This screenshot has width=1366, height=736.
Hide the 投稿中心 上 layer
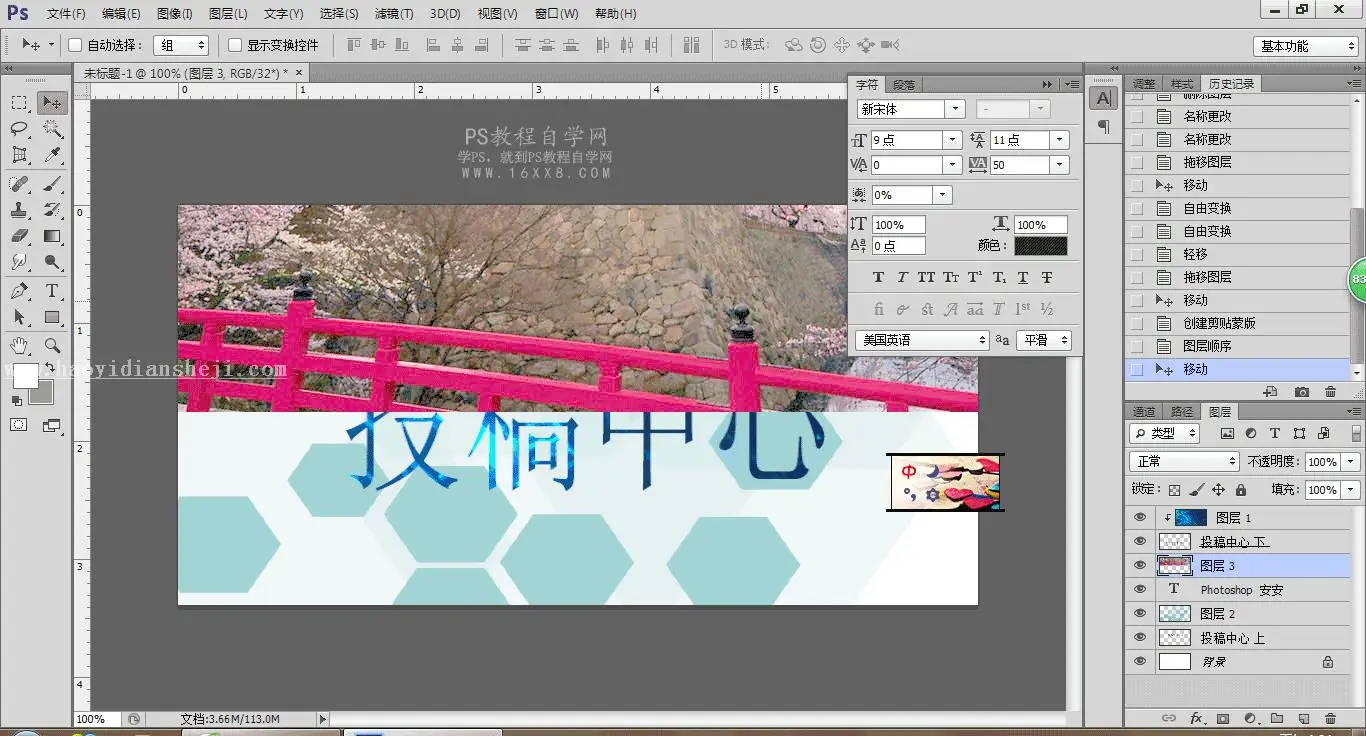1140,638
